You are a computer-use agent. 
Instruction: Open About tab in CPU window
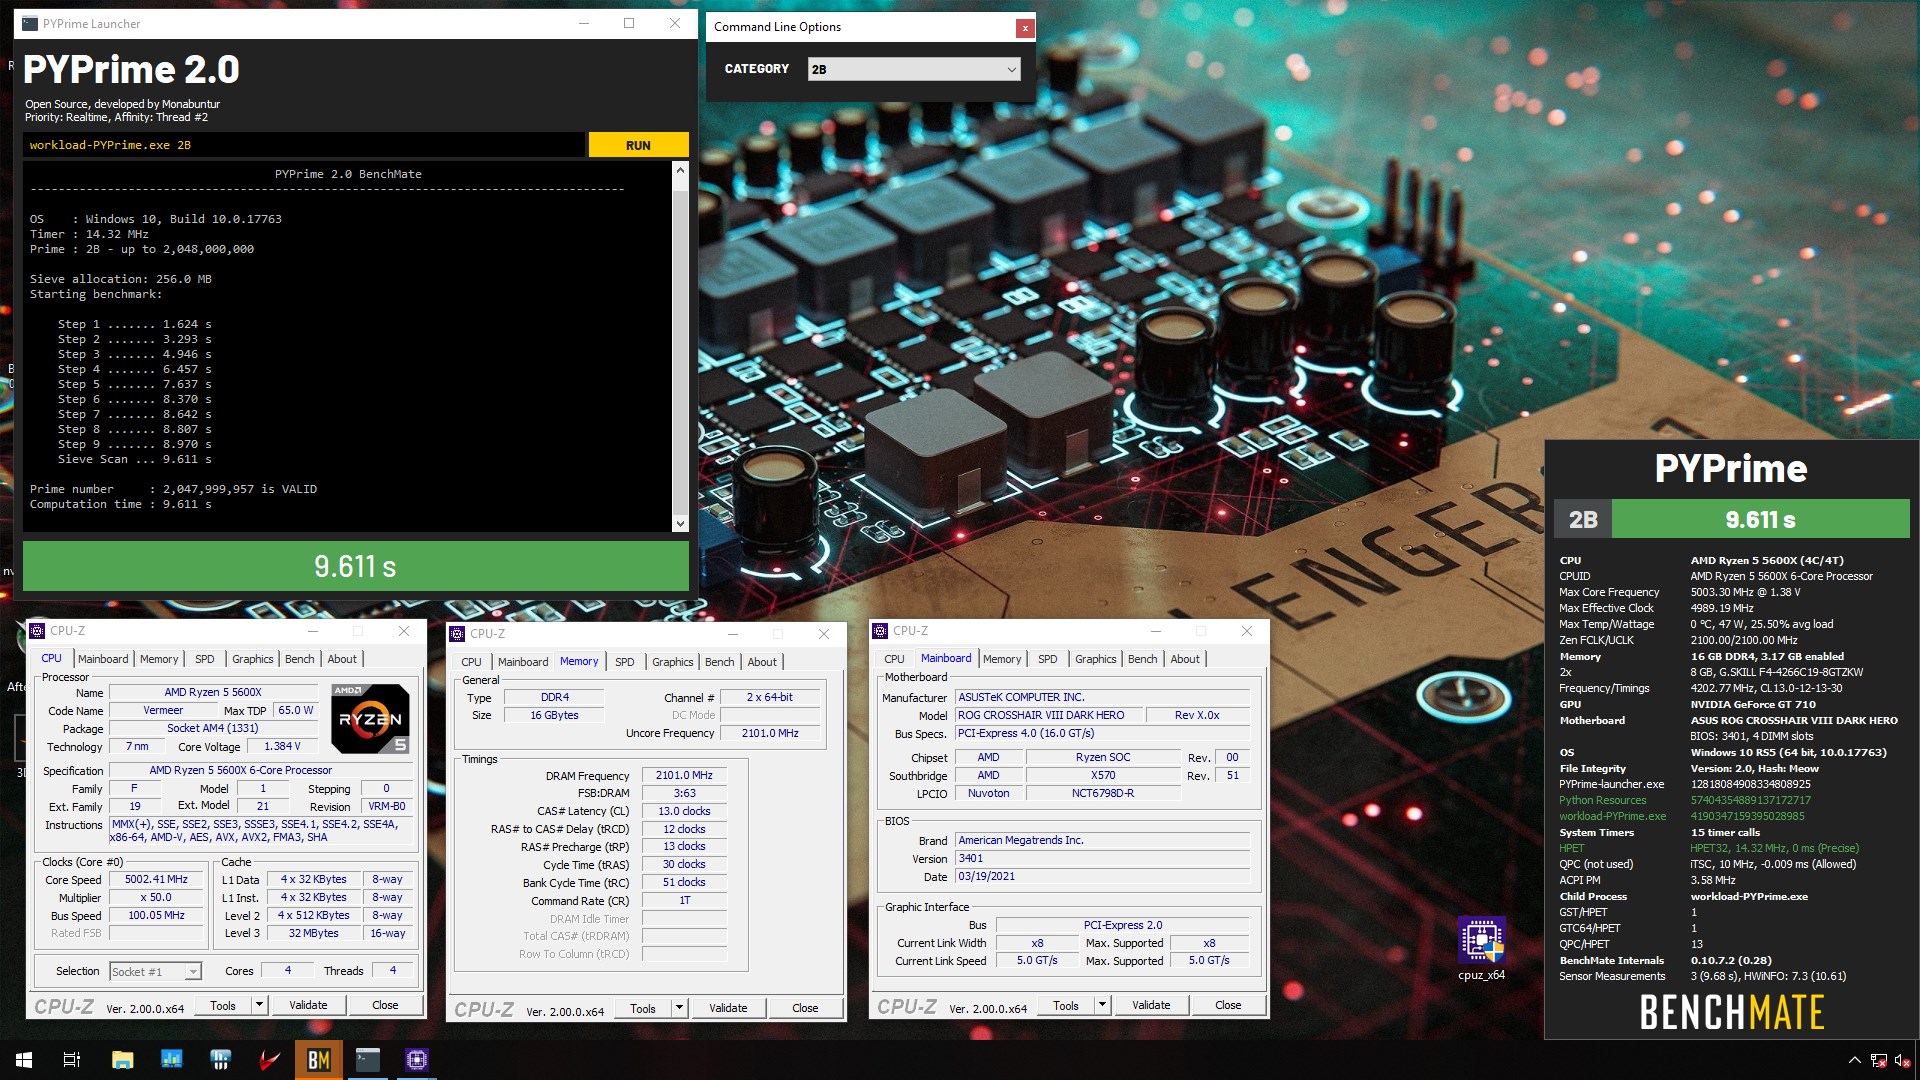tap(342, 659)
